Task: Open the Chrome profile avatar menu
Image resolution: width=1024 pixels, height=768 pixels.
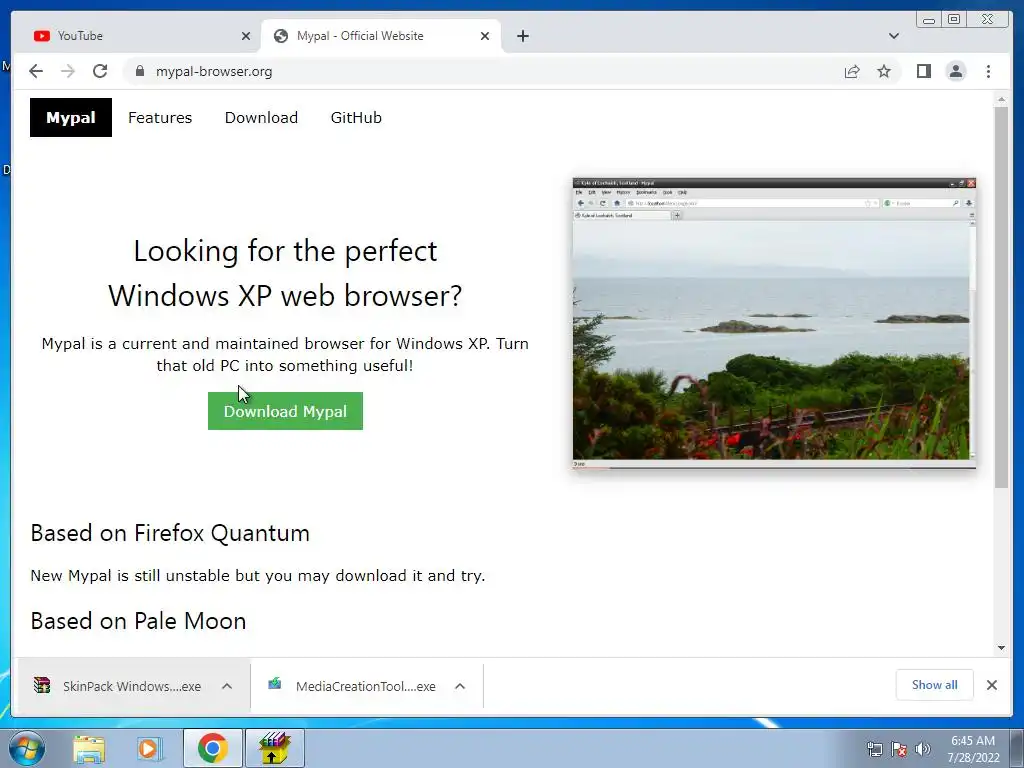Action: point(956,71)
